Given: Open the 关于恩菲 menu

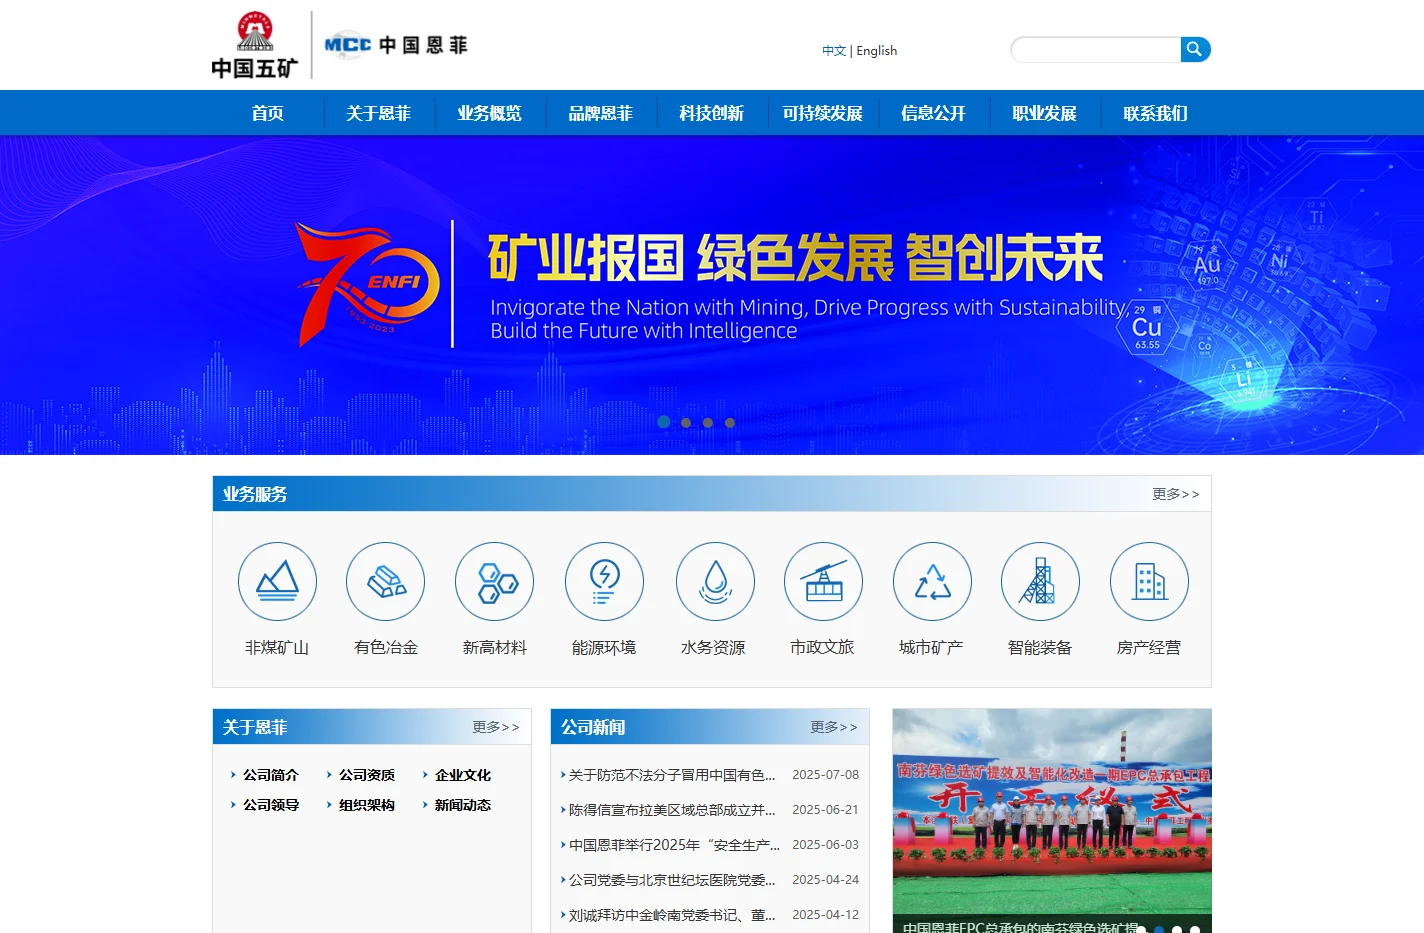Looking at the screenshot, I should pyautogui.click(x=378, y=113).
